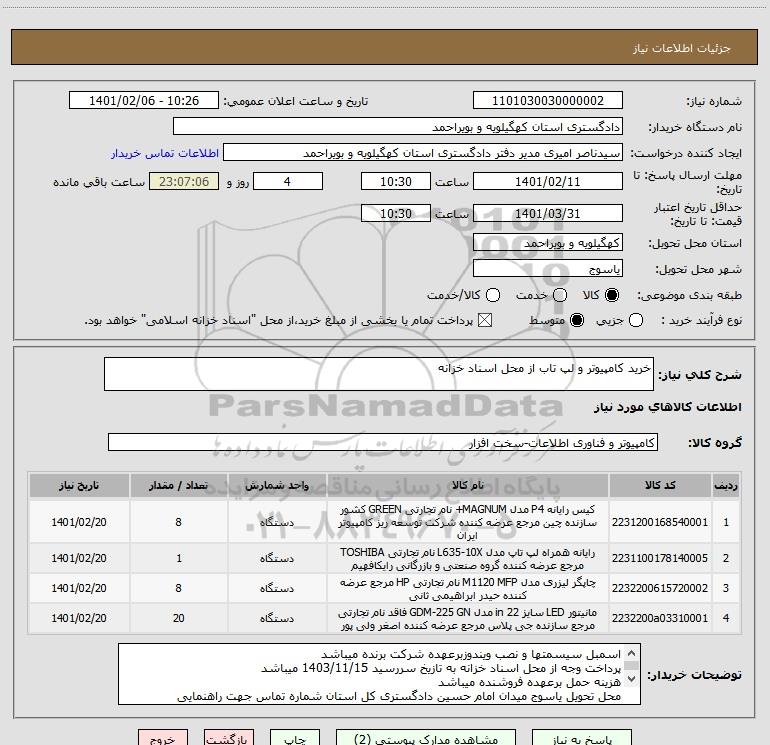Click buyer organization name field
This screenshot has height=745, width=770.
click(398, 126)
